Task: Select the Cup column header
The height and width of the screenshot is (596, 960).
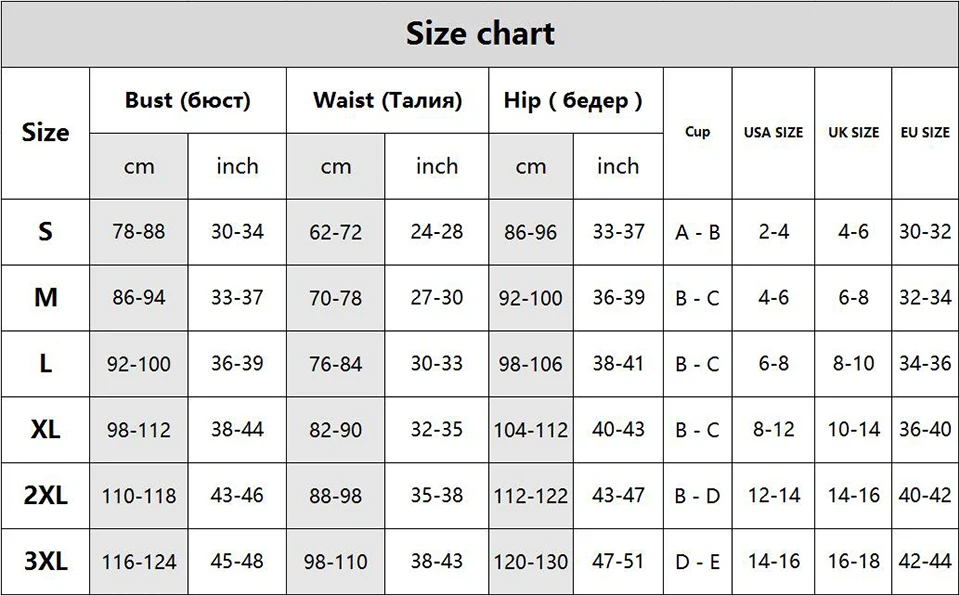Action: [697, 132]
